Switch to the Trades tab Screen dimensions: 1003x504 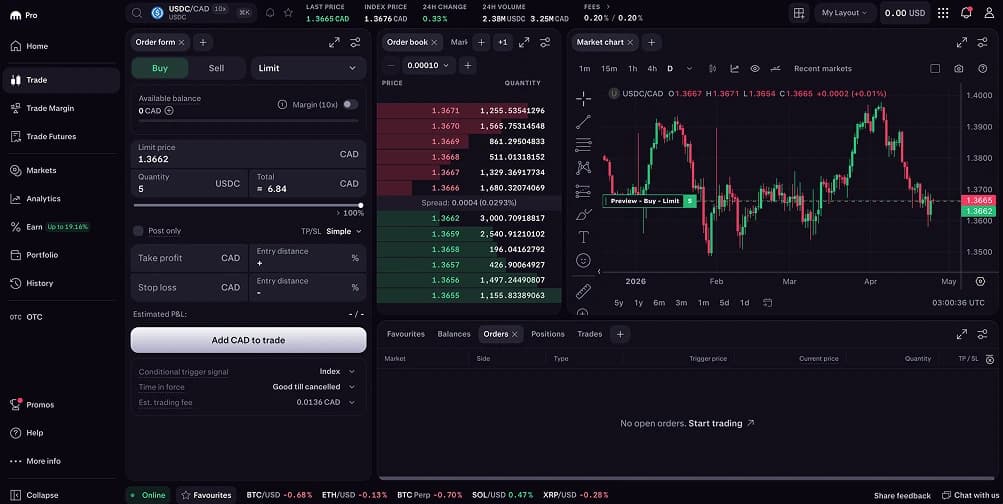589,334
